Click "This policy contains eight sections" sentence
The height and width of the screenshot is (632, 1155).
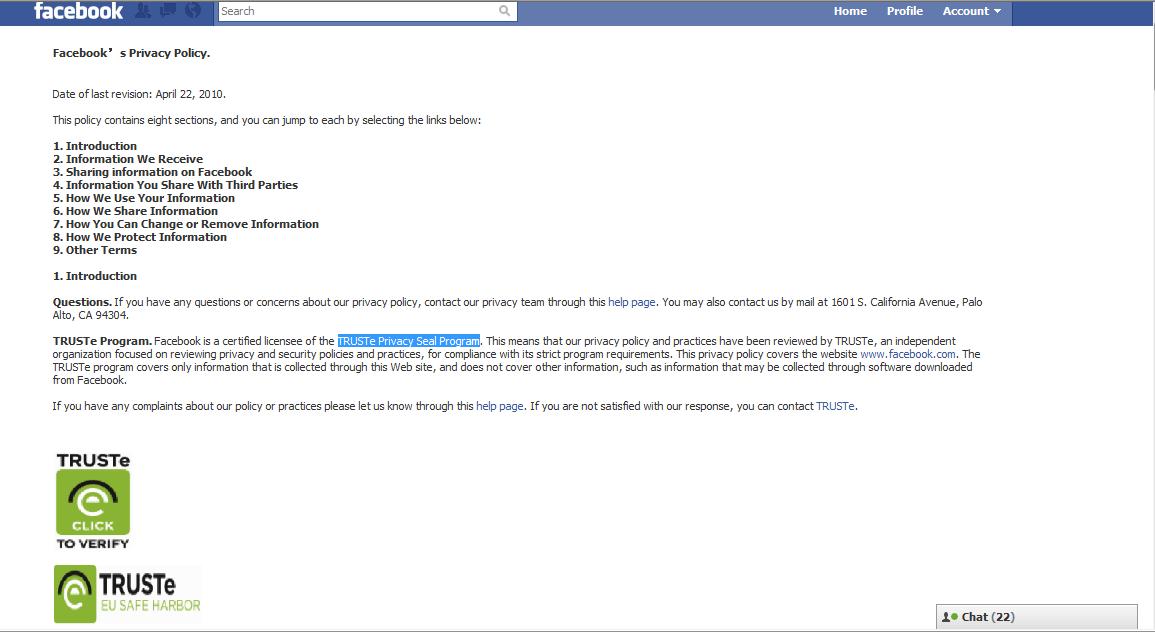click(x=267, y=120)
